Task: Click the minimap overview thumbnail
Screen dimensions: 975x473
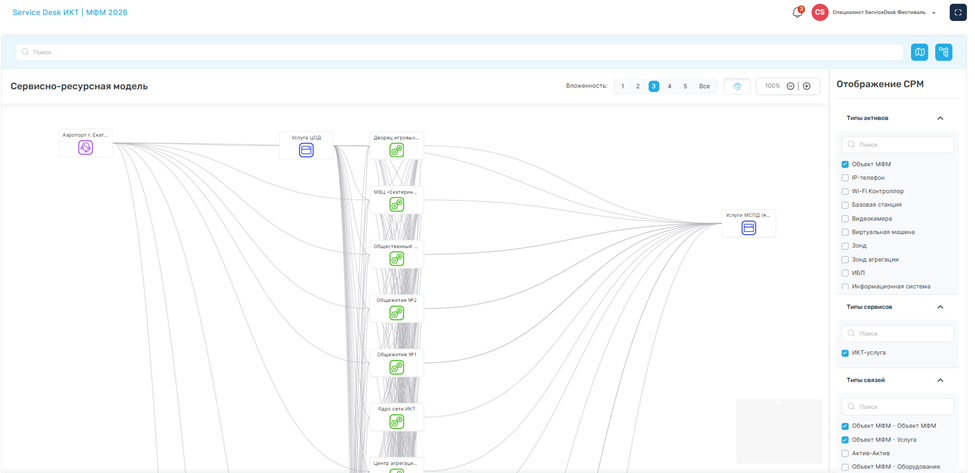Action: pyautogui.click(x=779, y=431)
